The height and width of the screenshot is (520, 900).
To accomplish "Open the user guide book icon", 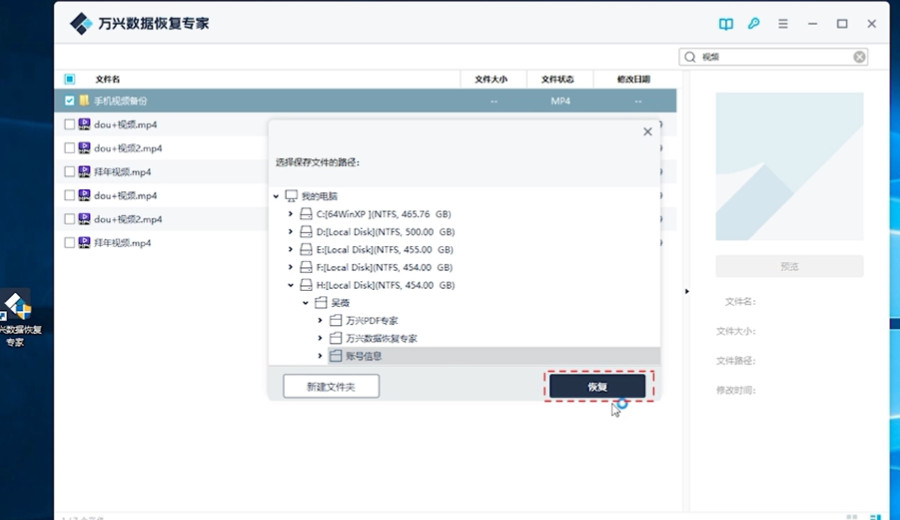I will pos(726,24).
